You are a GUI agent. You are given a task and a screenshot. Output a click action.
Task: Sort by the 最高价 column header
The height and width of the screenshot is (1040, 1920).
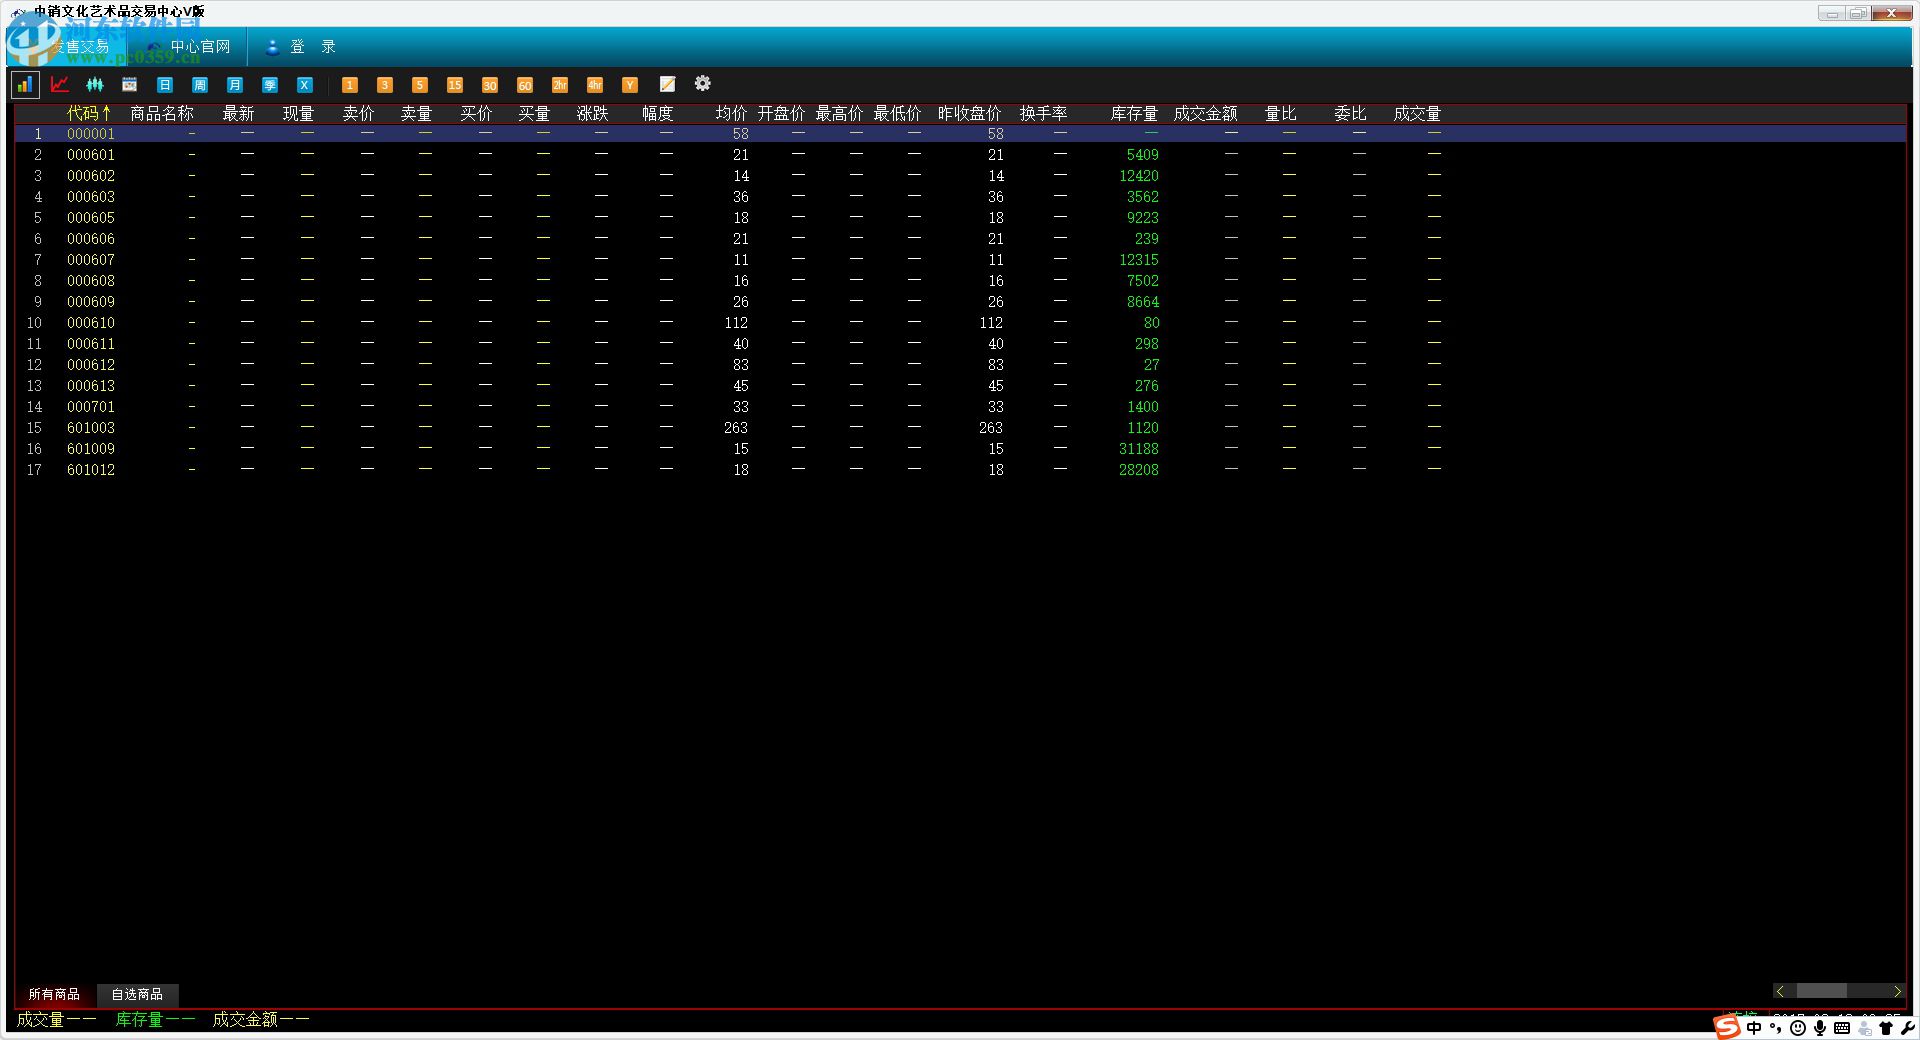tap(839, 113)
